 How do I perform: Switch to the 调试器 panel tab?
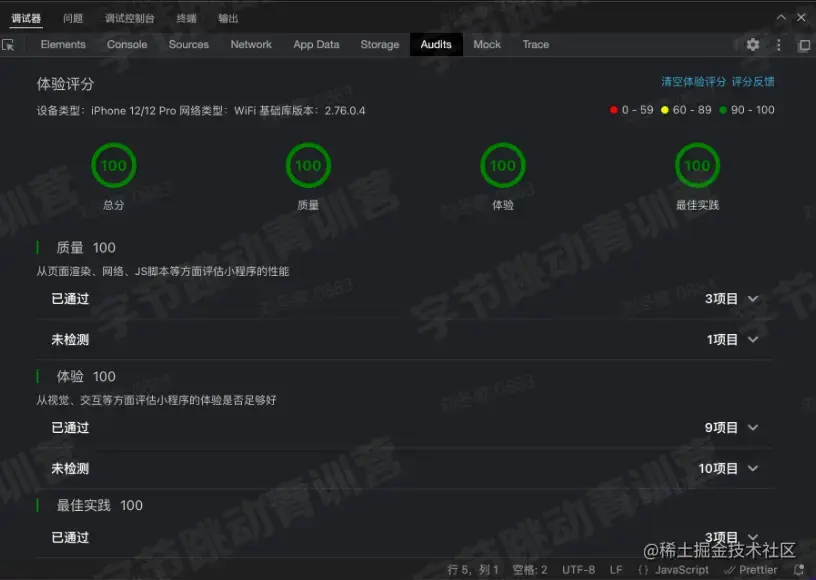pos(26,19)
